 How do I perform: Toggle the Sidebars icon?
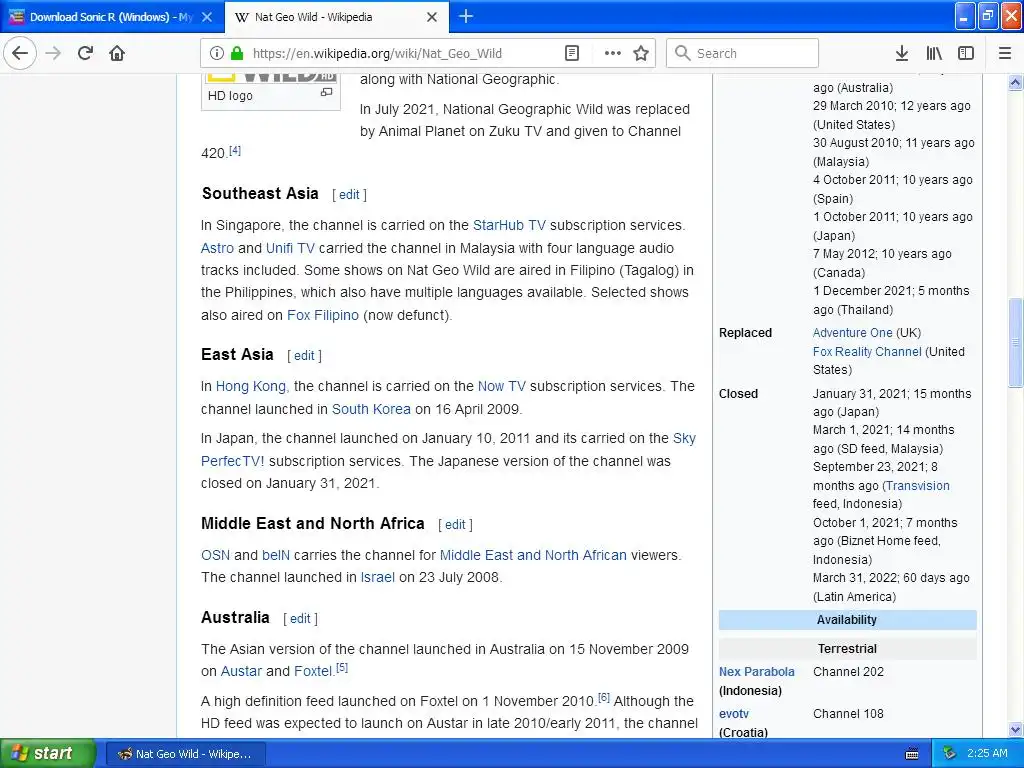[966, 53]
